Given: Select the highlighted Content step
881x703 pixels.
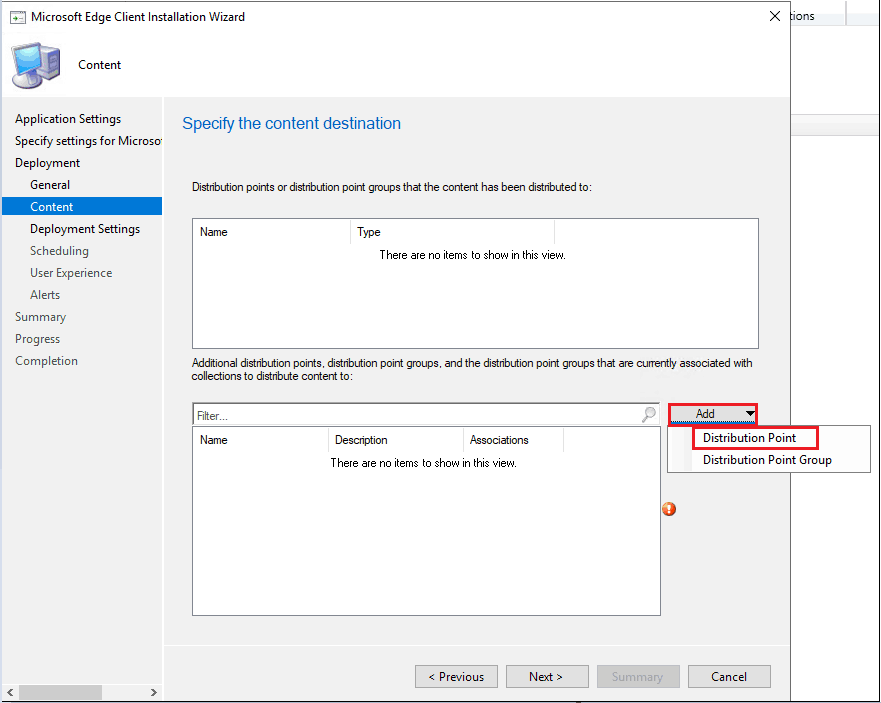Looking at the screenshot, I should pos(82,206).
